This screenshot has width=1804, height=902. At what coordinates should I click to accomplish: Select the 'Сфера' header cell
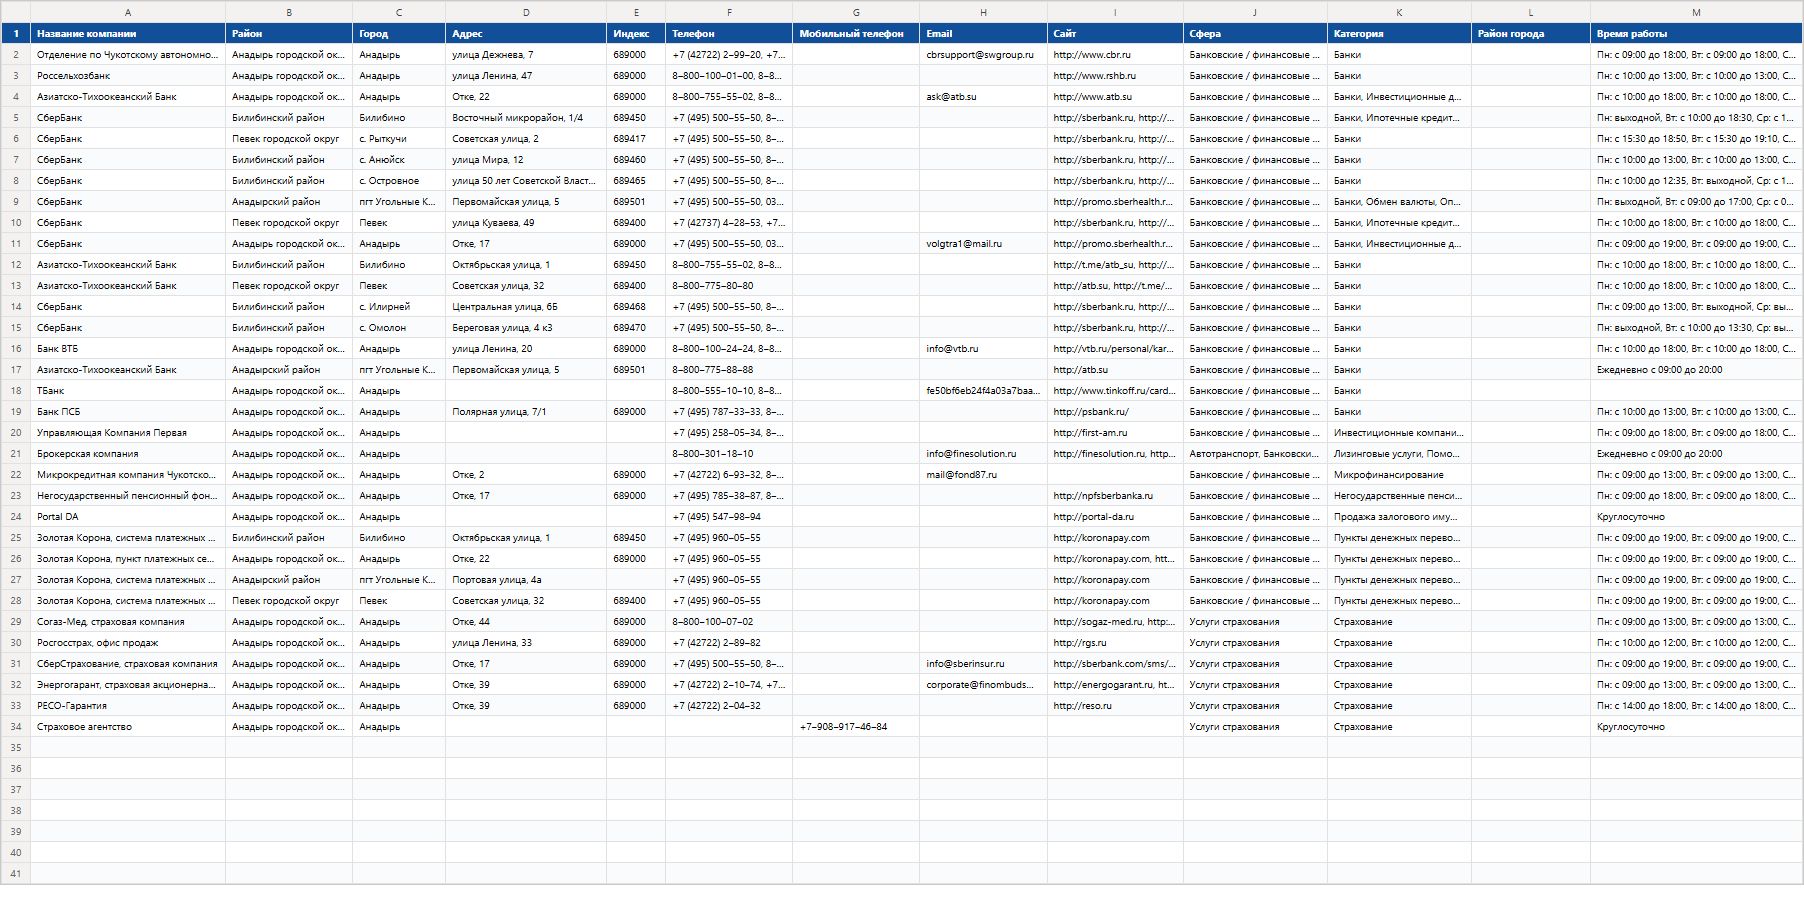1255,33
